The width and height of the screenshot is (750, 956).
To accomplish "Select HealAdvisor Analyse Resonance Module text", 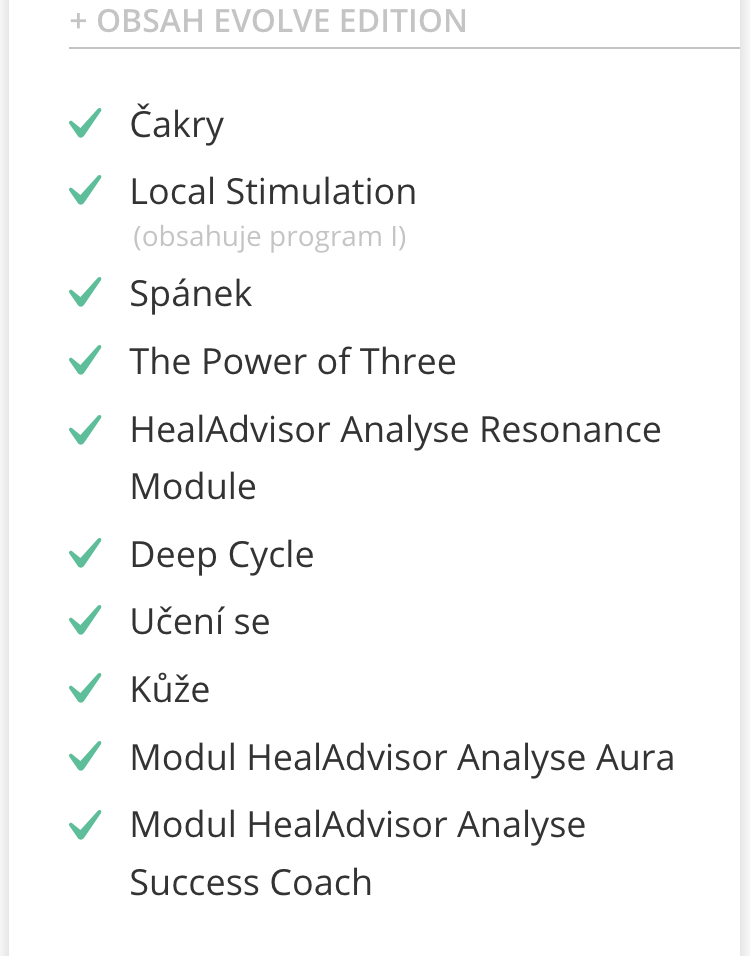I will pyautogui.click(x=396, y=458).
